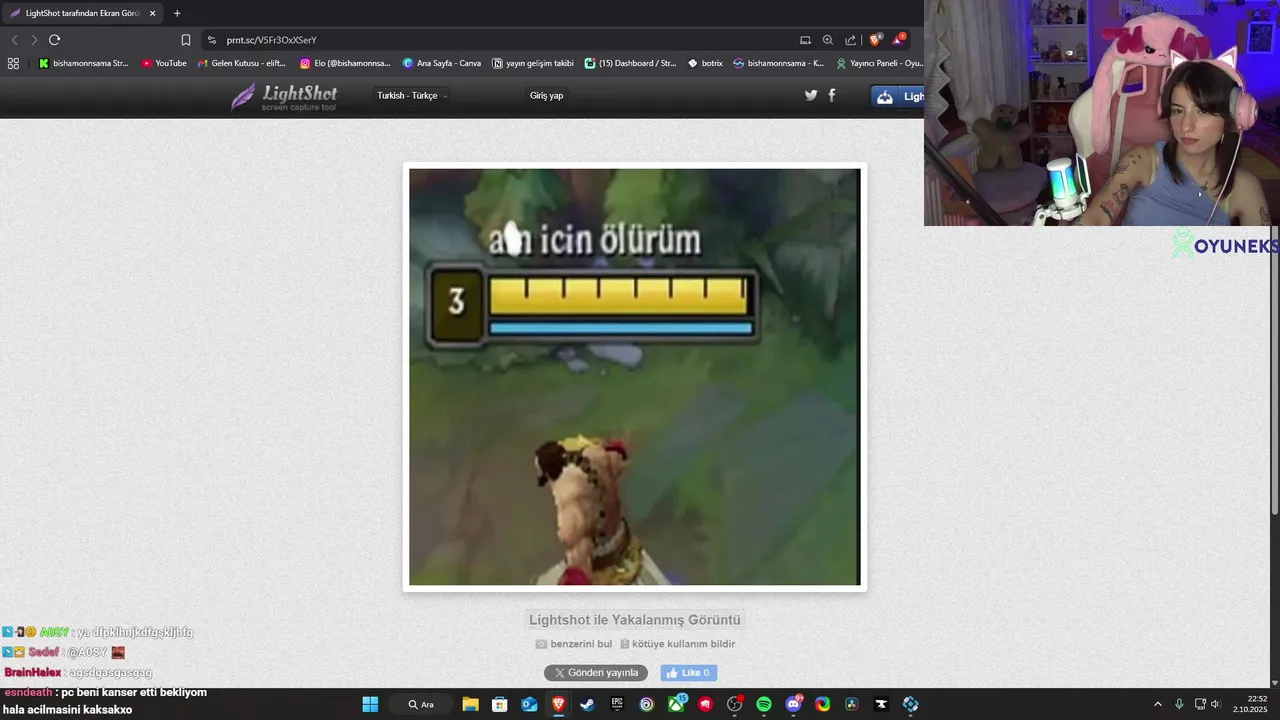1280x720 pixels.
Task: Open Epic Games launcher from taskbar
Action: pyautogui.click(x=617, y=704)
